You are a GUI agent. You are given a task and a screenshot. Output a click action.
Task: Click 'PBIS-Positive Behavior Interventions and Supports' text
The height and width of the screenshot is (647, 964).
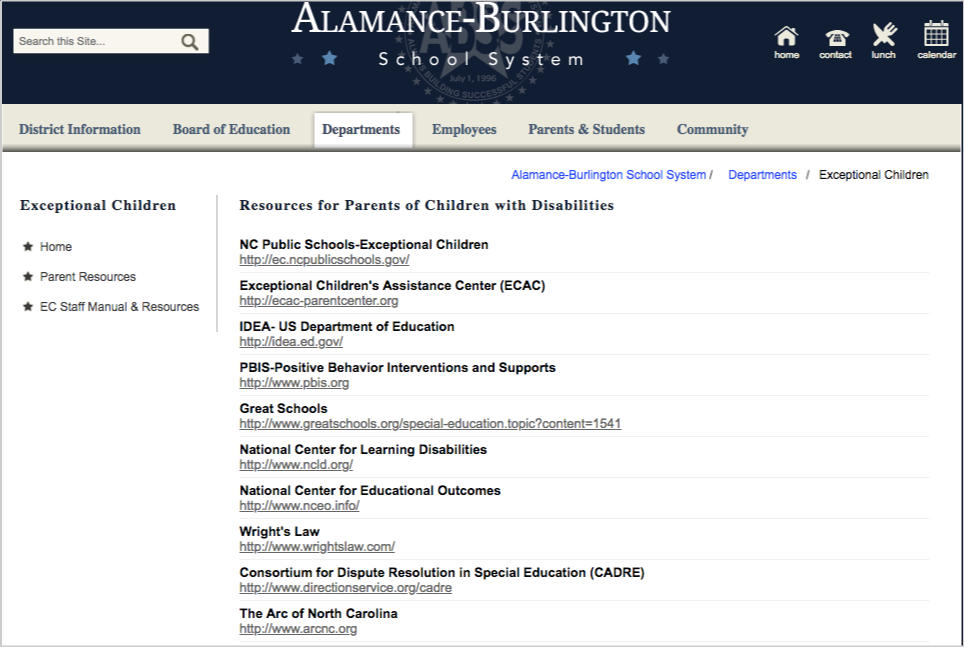click(x=397, y=367)
